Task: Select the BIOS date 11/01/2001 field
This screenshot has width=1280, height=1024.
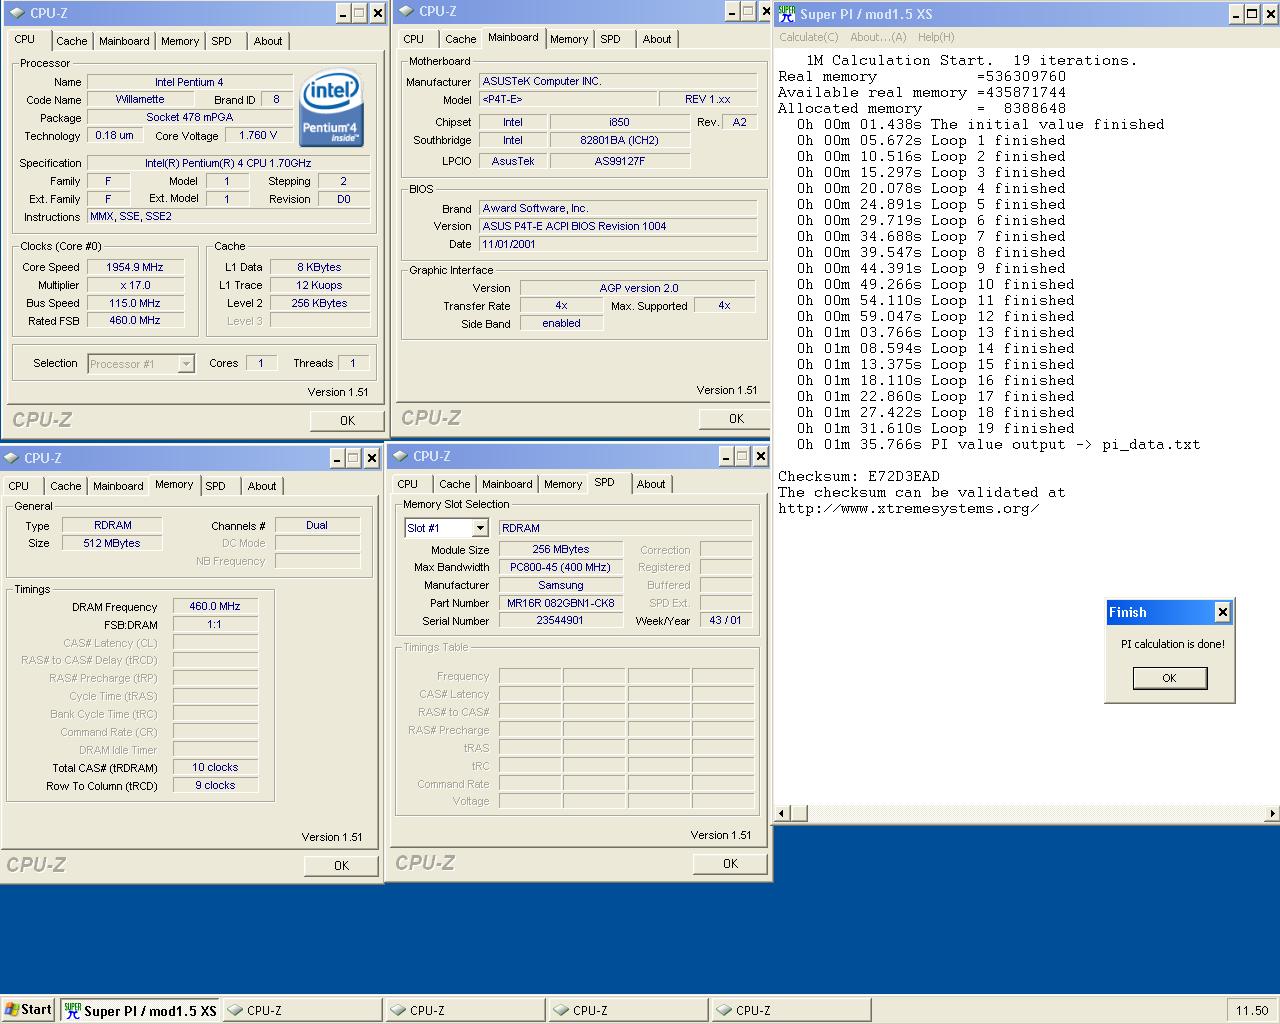Action: 618,244
